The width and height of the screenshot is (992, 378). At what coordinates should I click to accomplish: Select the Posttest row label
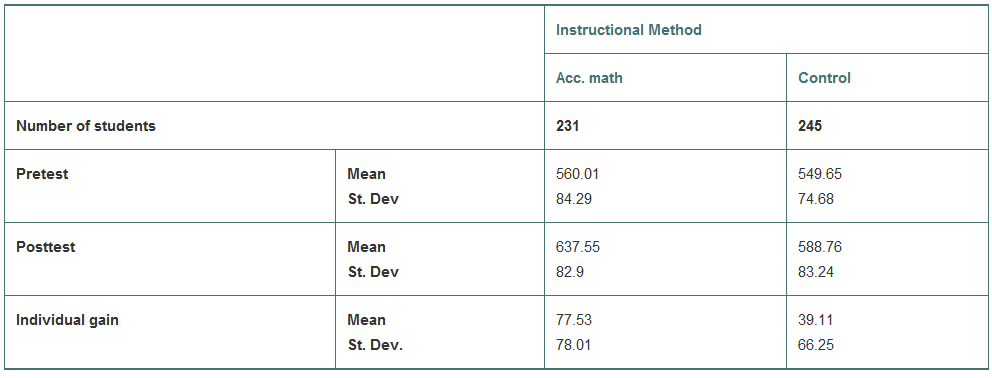[46, 247]
